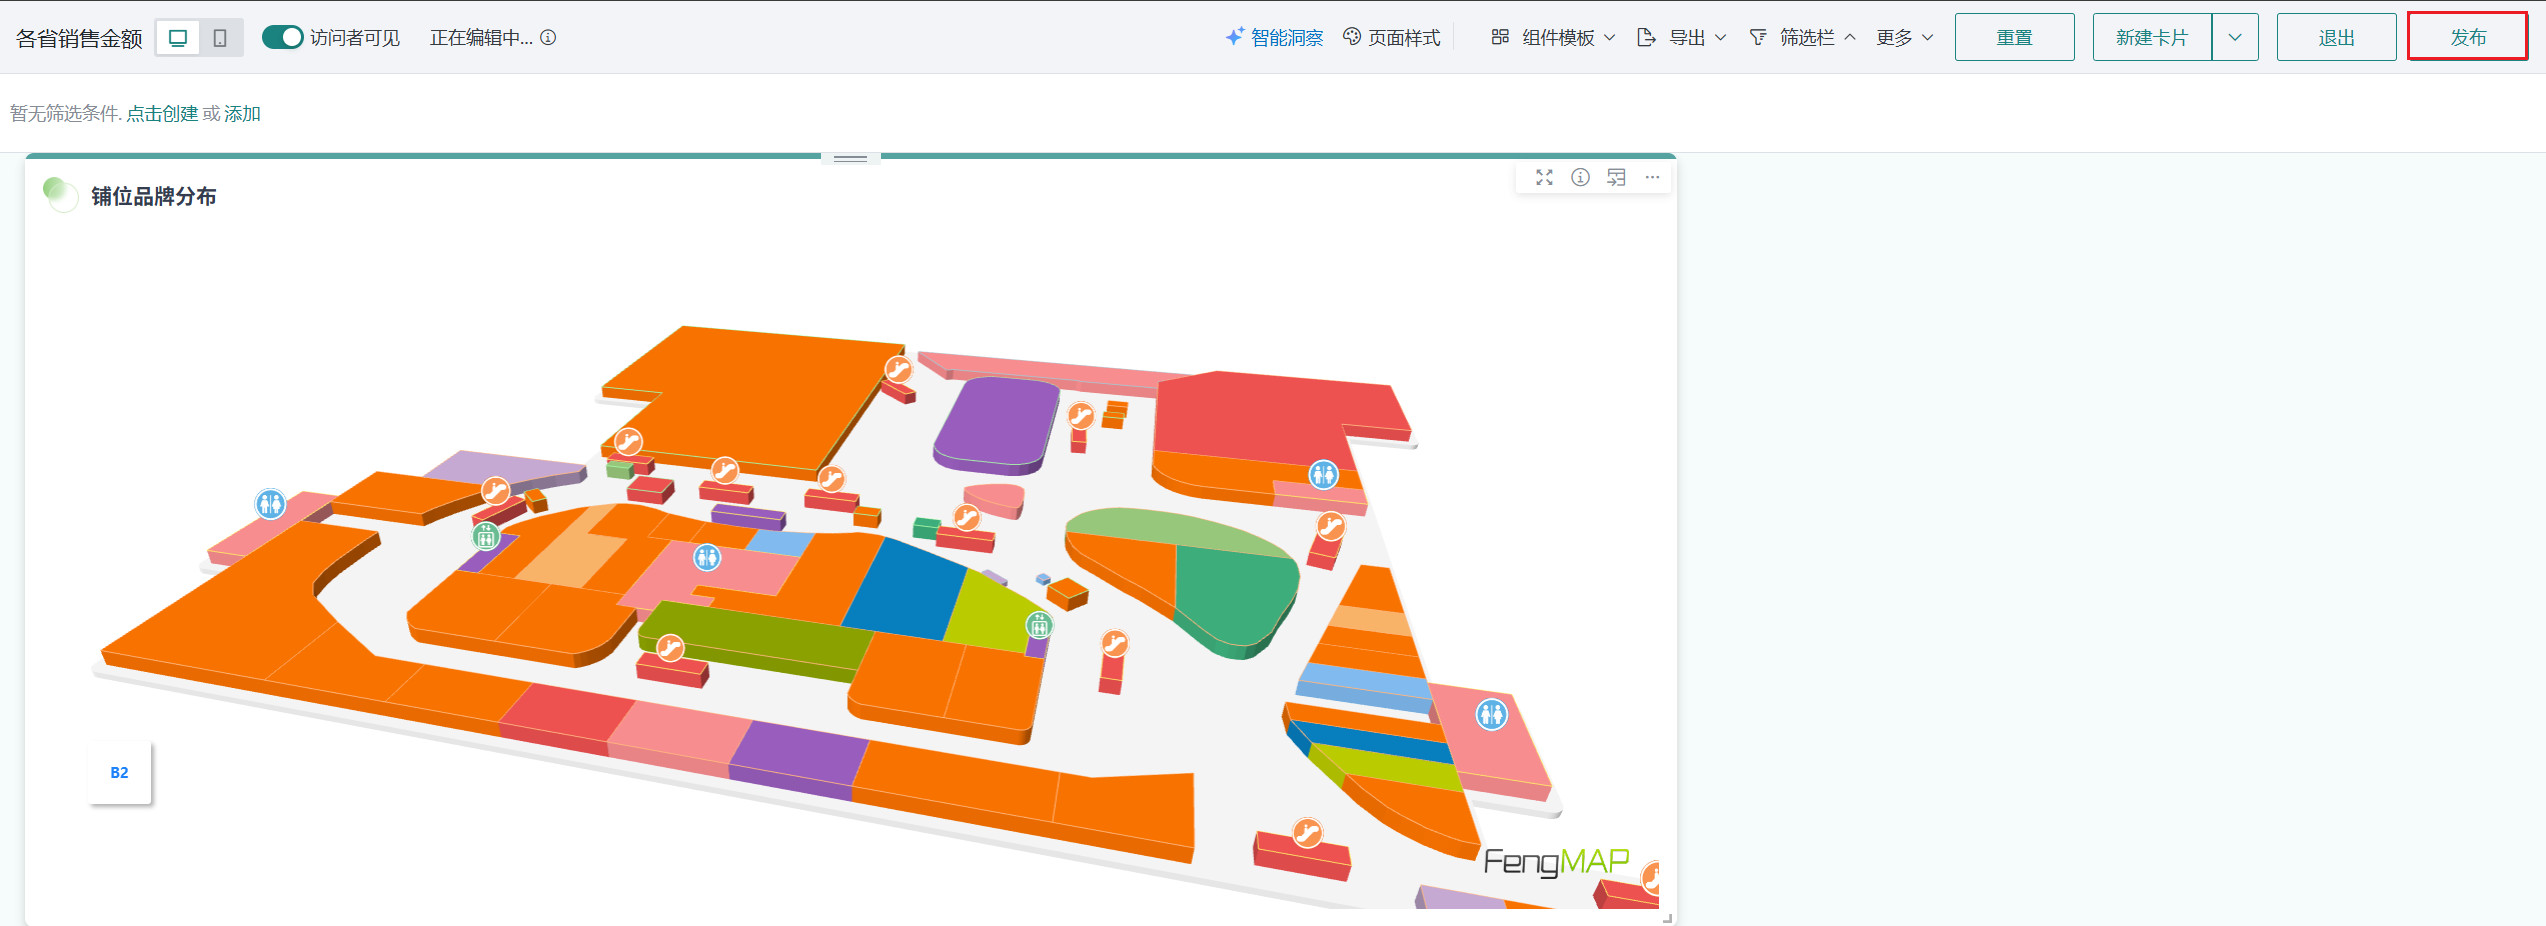Switch to desktop layout view
This screenshot has width=2546, height=926.
(178, 38)
